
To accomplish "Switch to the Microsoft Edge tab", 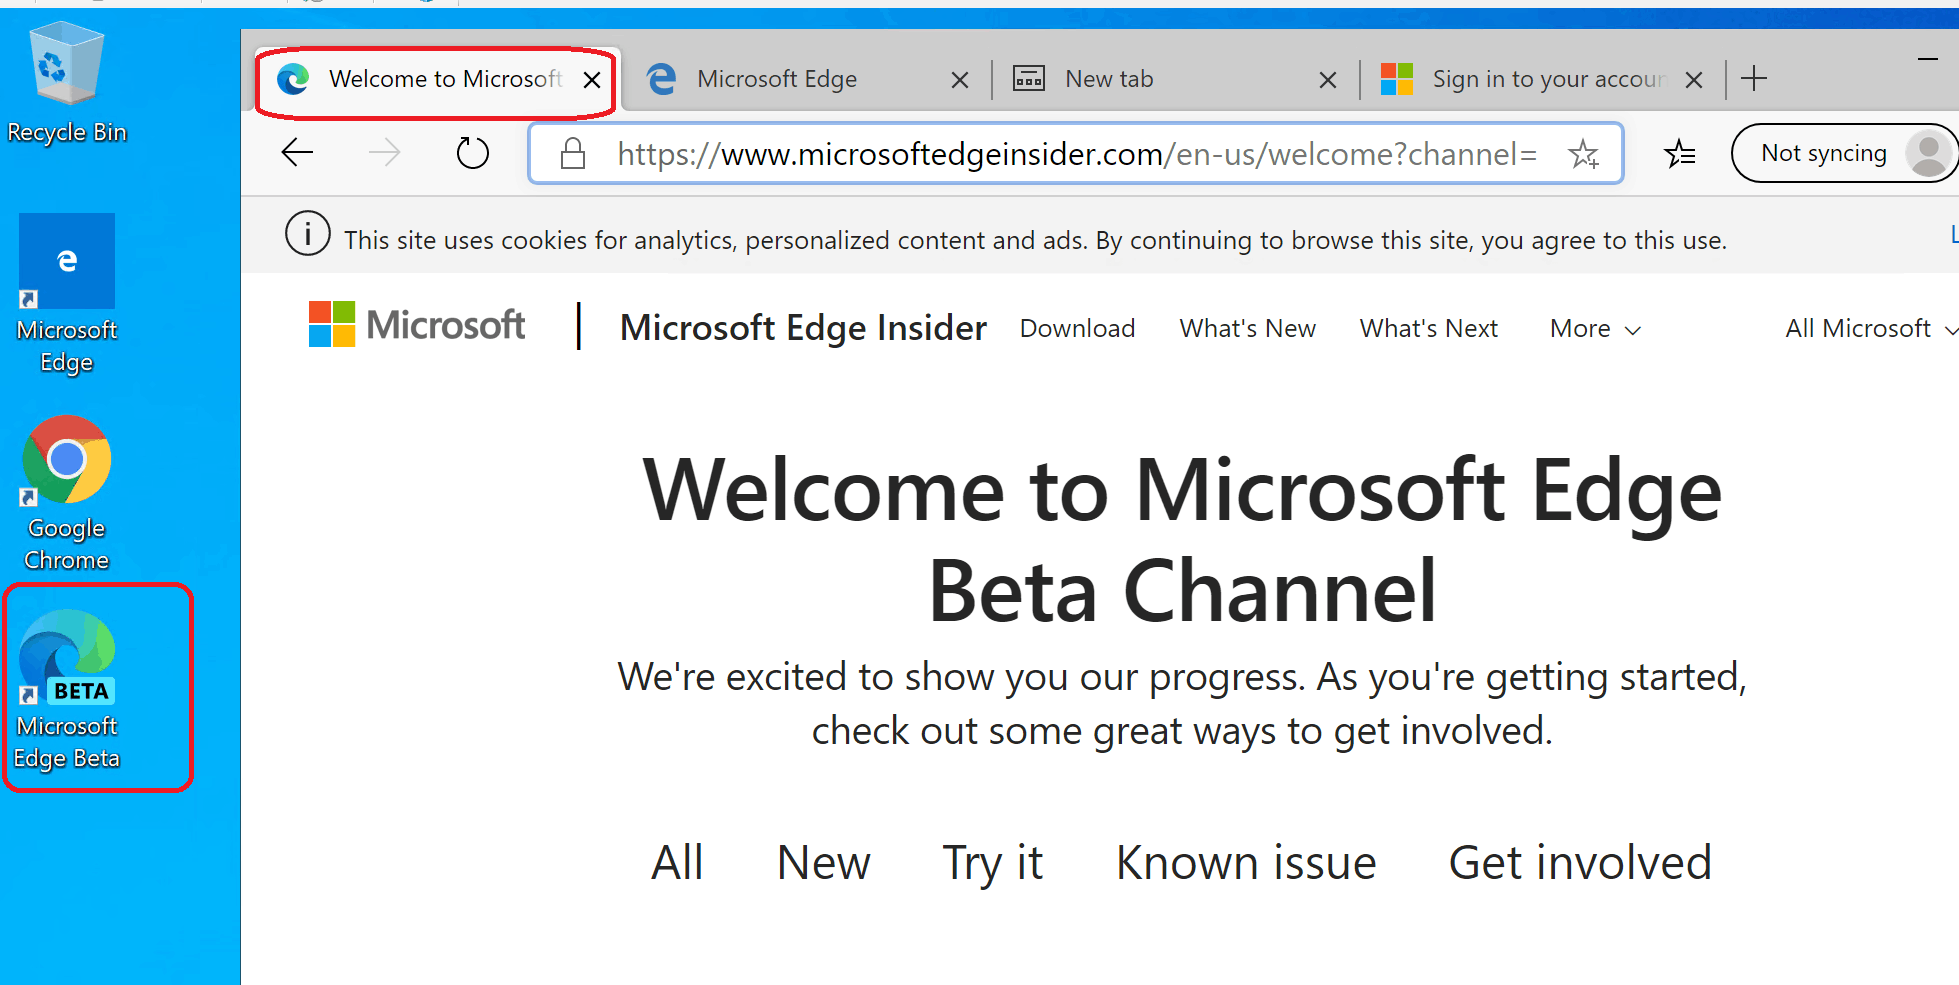I will 806,80.
